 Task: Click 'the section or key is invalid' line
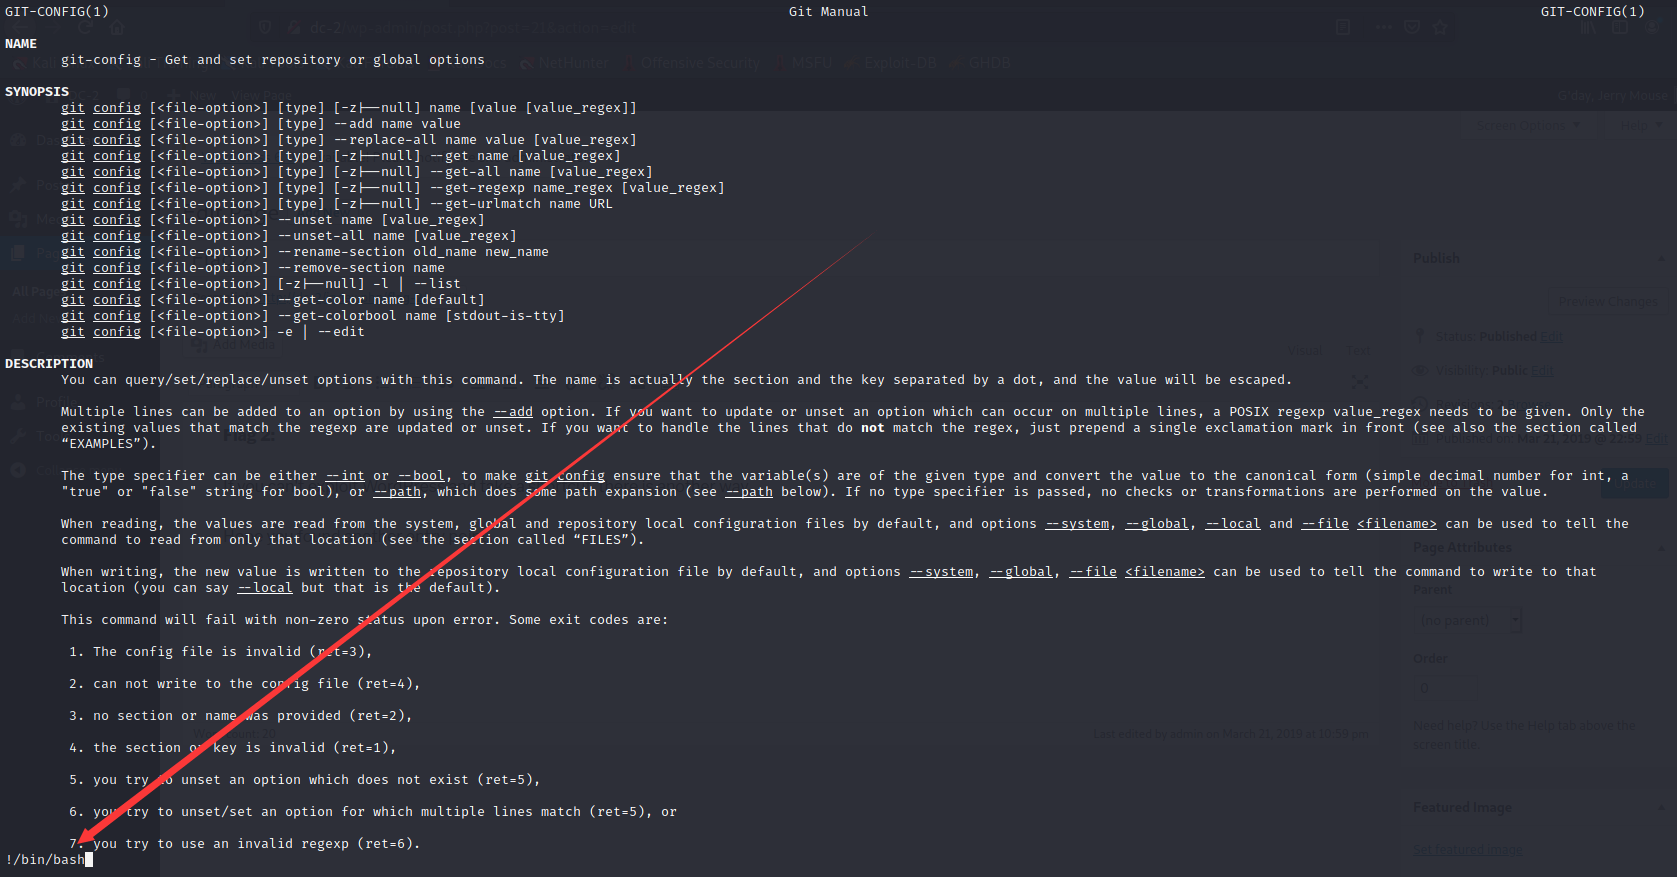(232, 748)
